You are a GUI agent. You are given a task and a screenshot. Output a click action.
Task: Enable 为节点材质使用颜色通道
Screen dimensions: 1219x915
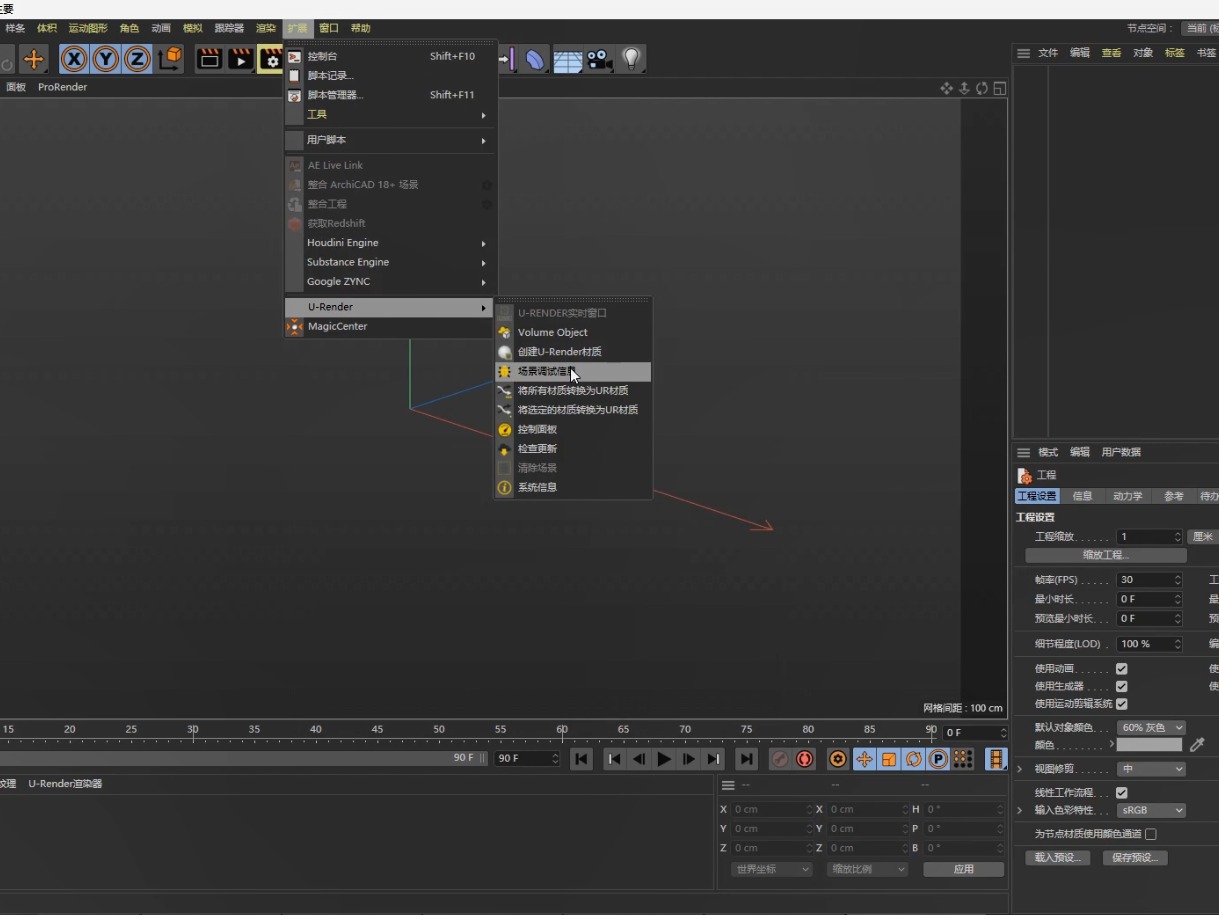tap(1151, 832)
